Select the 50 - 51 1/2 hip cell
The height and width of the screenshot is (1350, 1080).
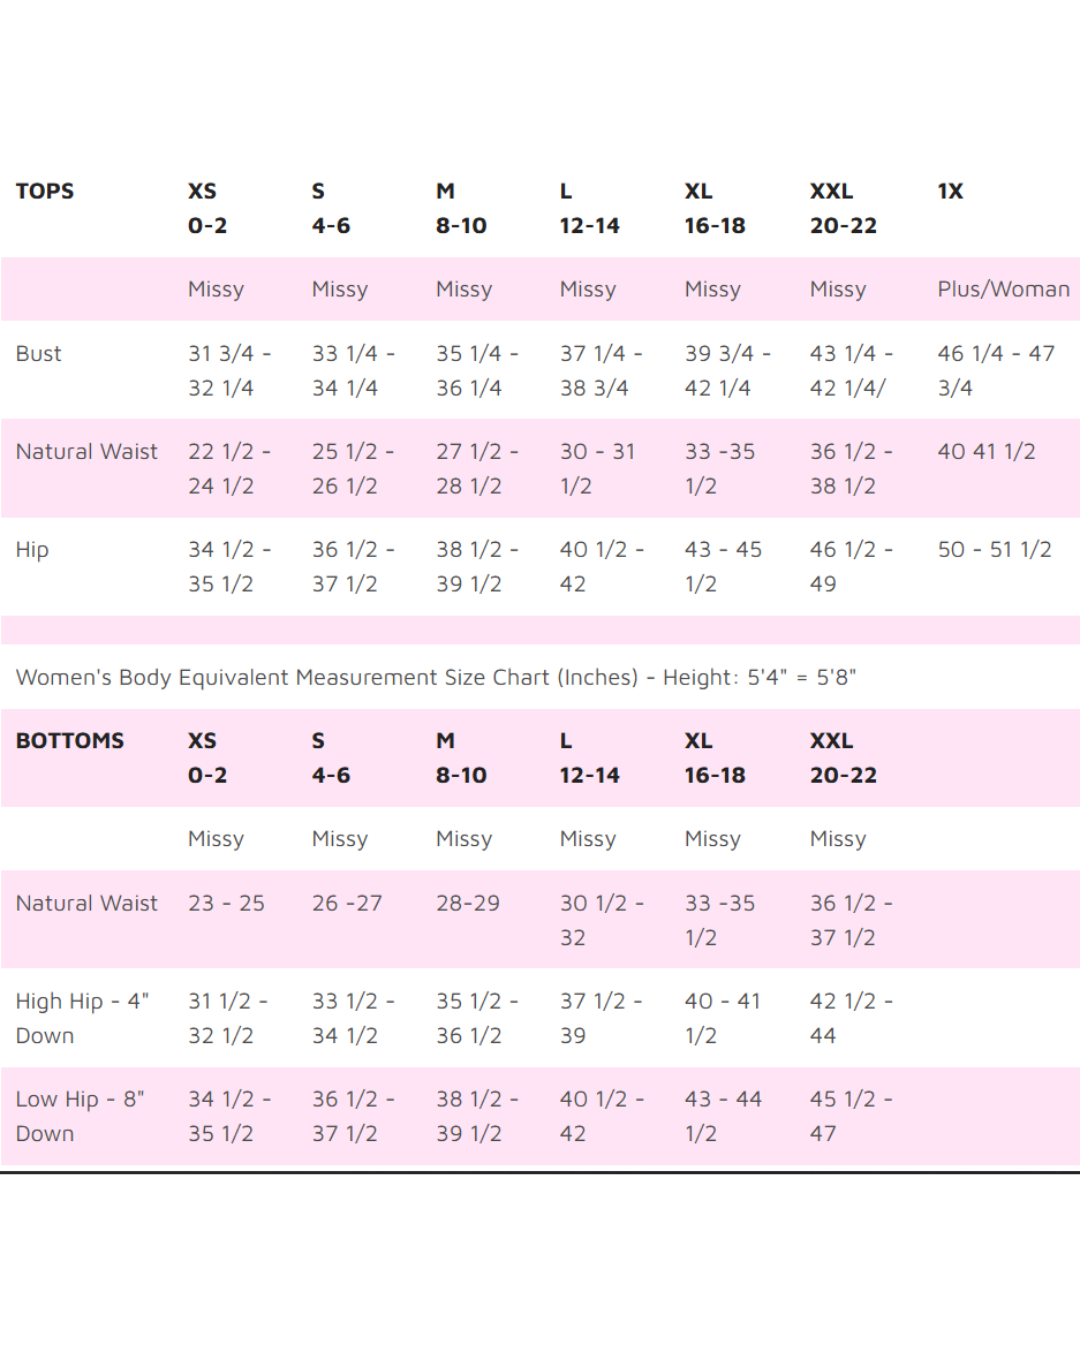(994, 550)
